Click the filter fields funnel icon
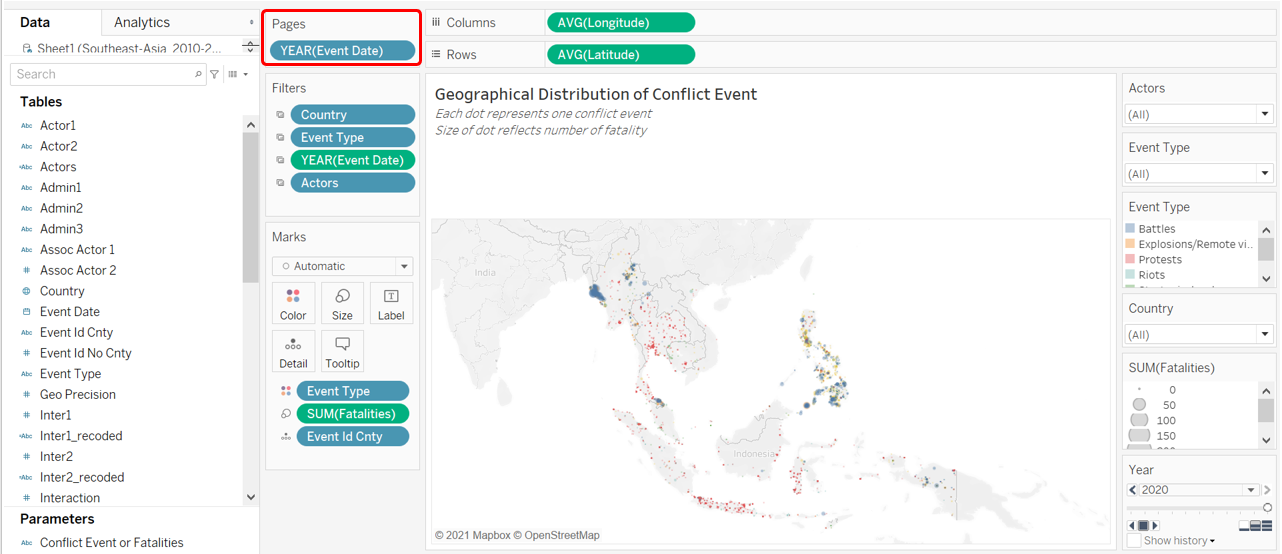 point(214,74)
